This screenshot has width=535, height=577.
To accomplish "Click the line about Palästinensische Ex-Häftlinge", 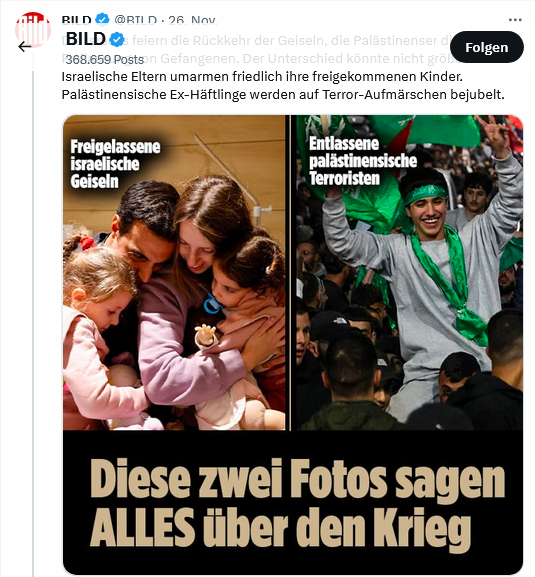I will 283,95.
